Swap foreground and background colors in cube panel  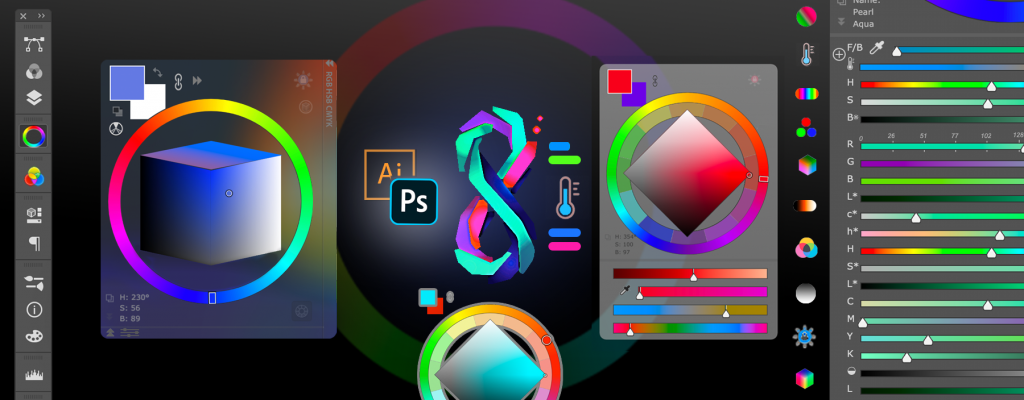pyautogui.click(x=158, y=73)
